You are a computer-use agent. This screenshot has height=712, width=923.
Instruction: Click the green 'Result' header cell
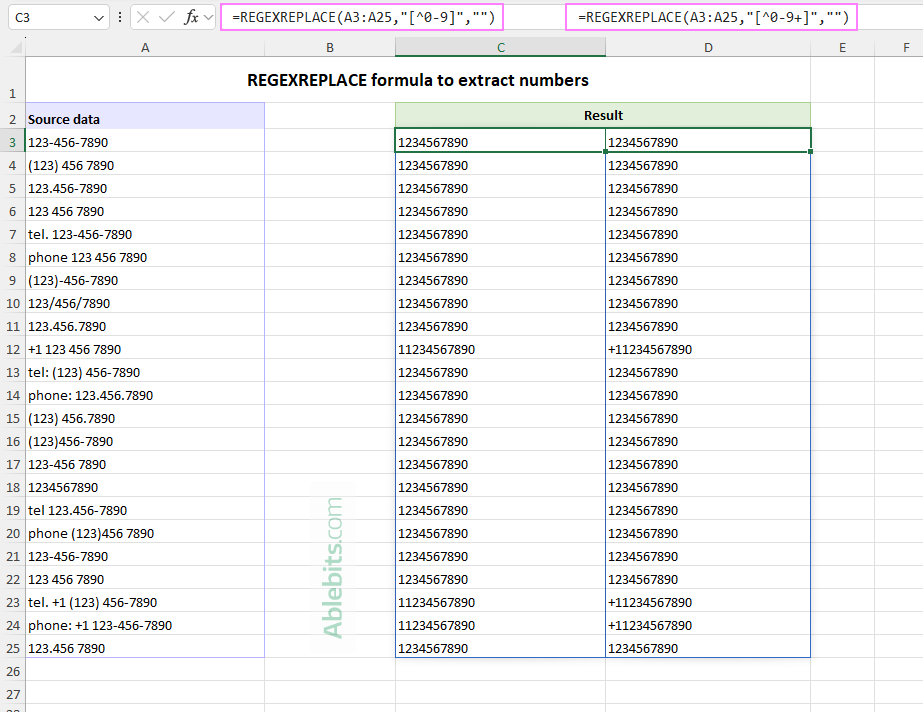click(x=603, y=115)
